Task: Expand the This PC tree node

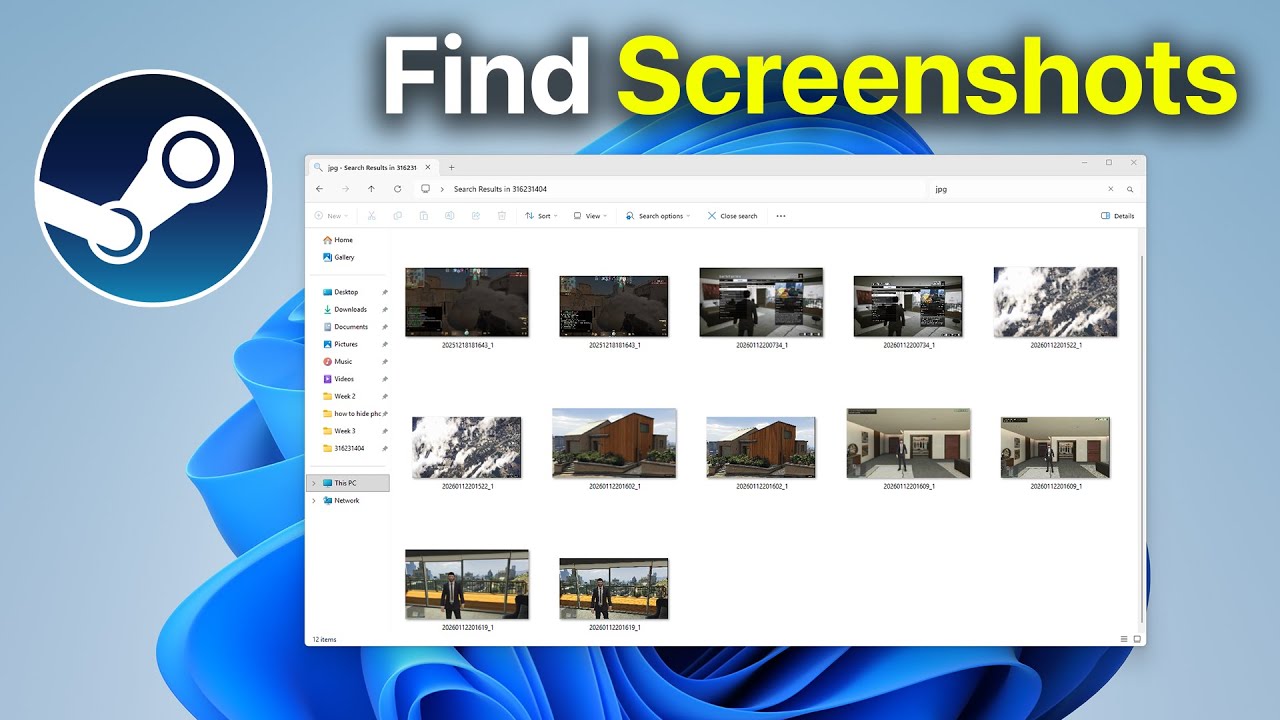Action: tap(313, 483)
